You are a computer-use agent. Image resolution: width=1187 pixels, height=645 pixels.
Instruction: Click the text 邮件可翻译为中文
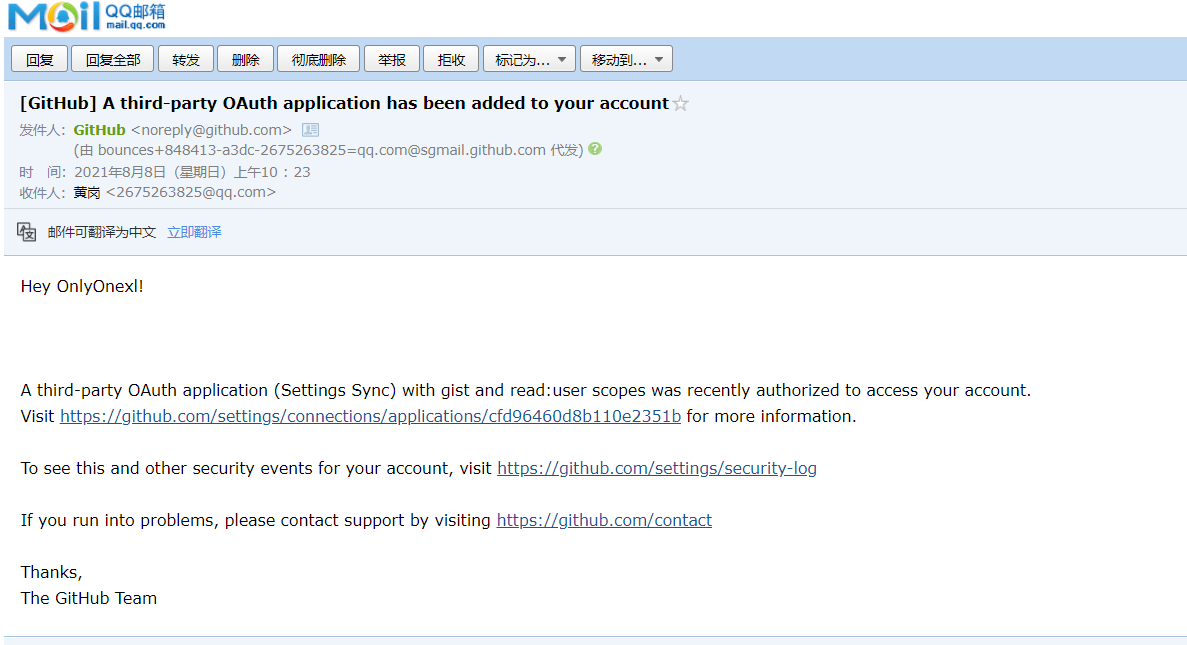pyautogui.click(x=101, y=232)
